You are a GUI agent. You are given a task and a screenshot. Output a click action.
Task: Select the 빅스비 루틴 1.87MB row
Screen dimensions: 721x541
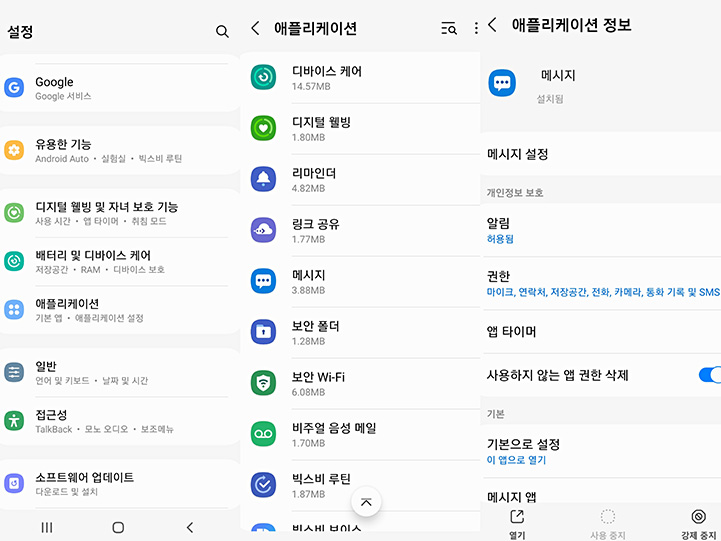tap(360, 485)
